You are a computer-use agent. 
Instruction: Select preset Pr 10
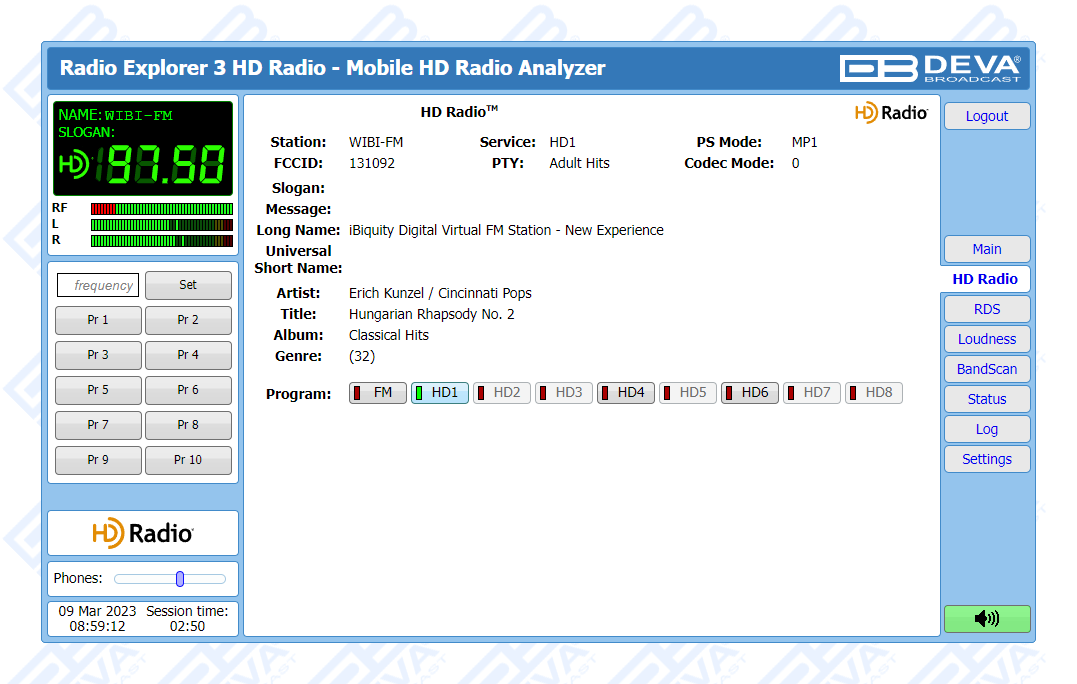(188, 460)
